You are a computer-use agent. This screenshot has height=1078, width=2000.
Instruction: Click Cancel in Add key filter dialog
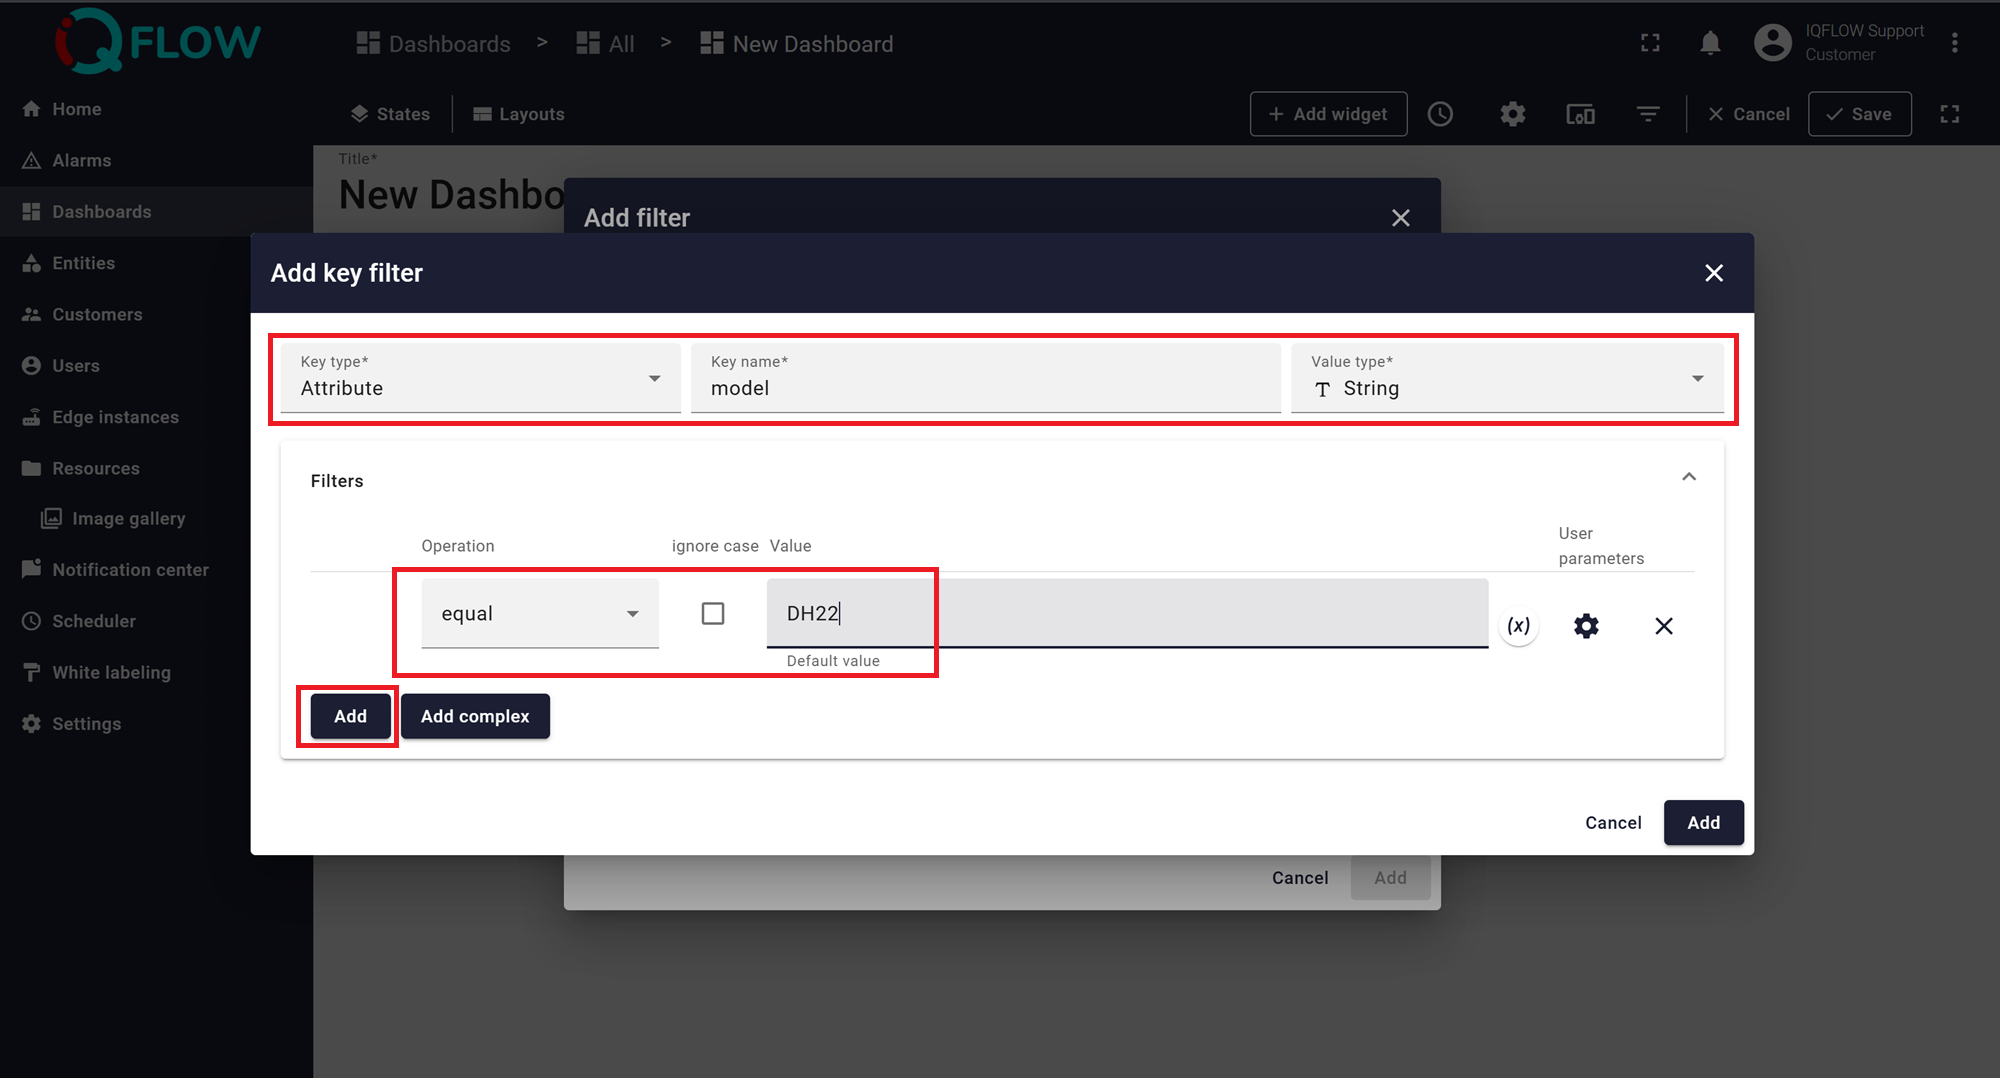[1613, 822]
